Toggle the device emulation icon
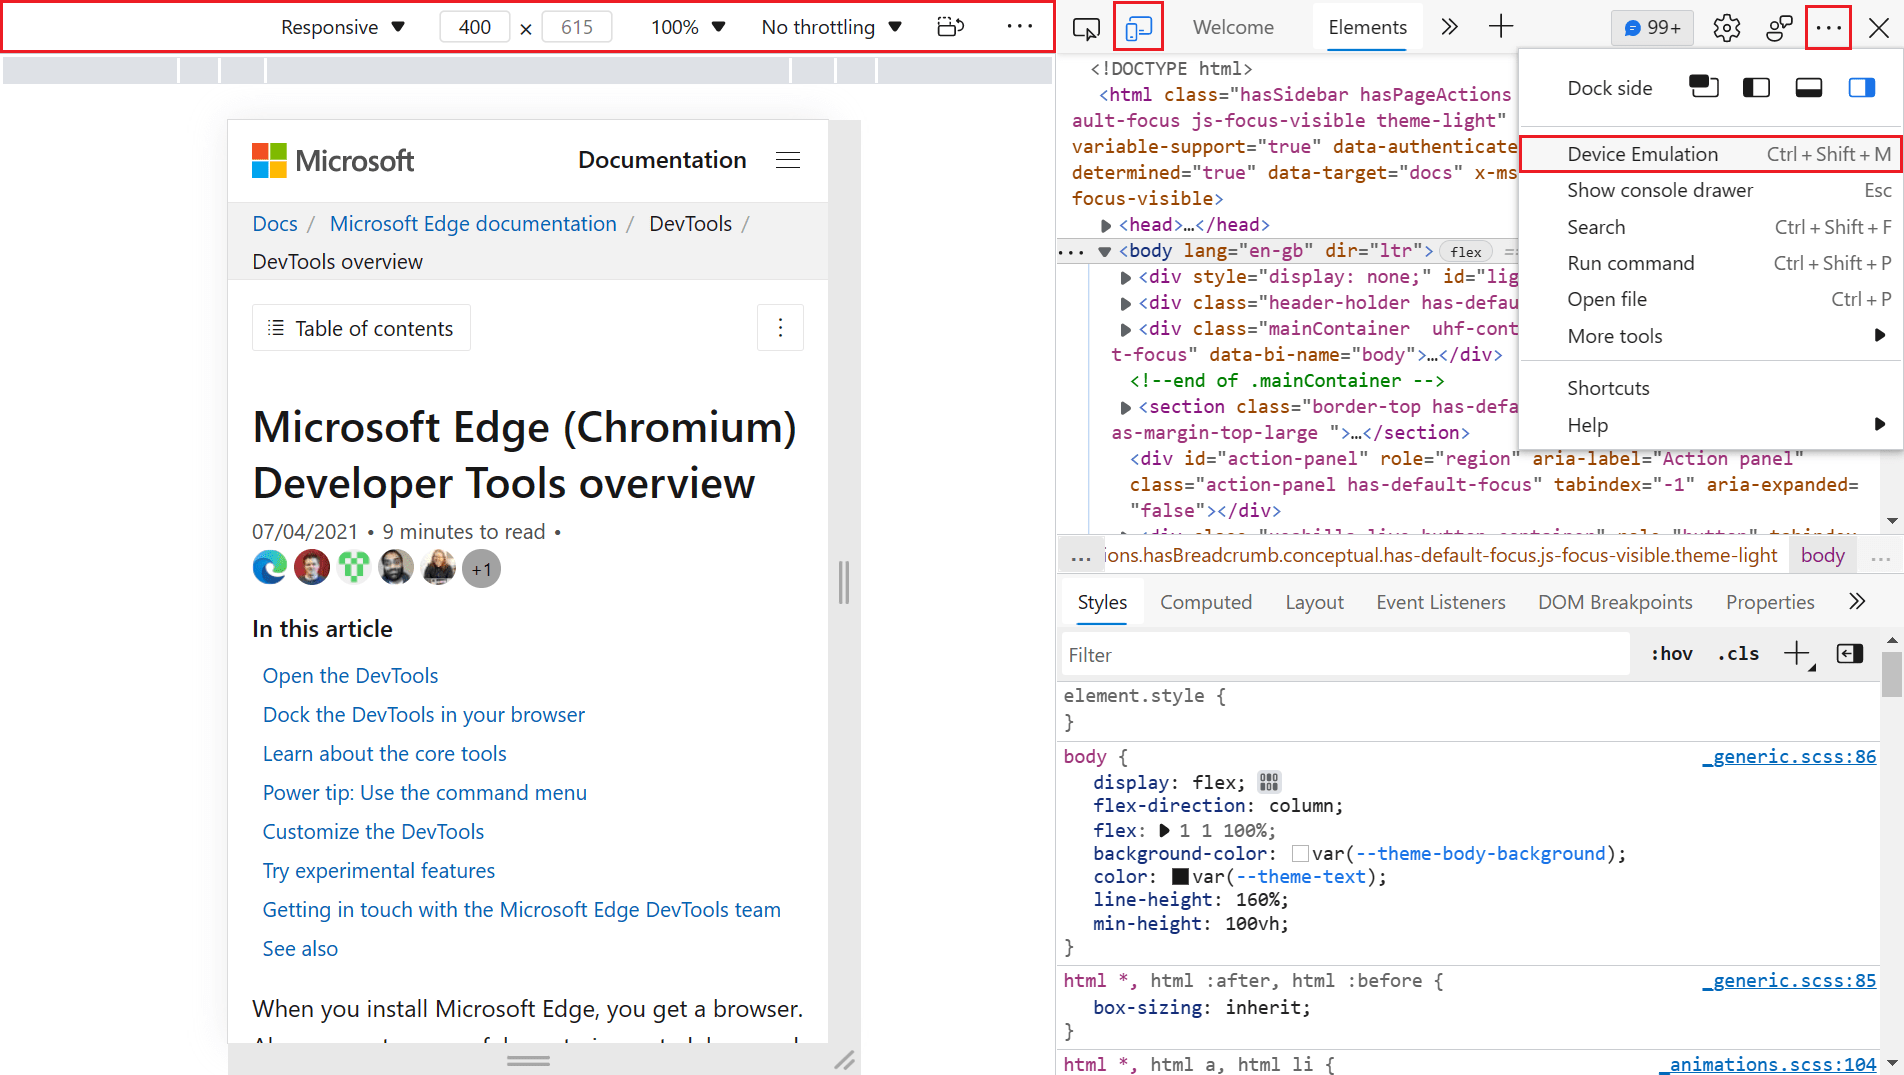This screenshot has height=1075, width=1904. tap(1137, 27)
